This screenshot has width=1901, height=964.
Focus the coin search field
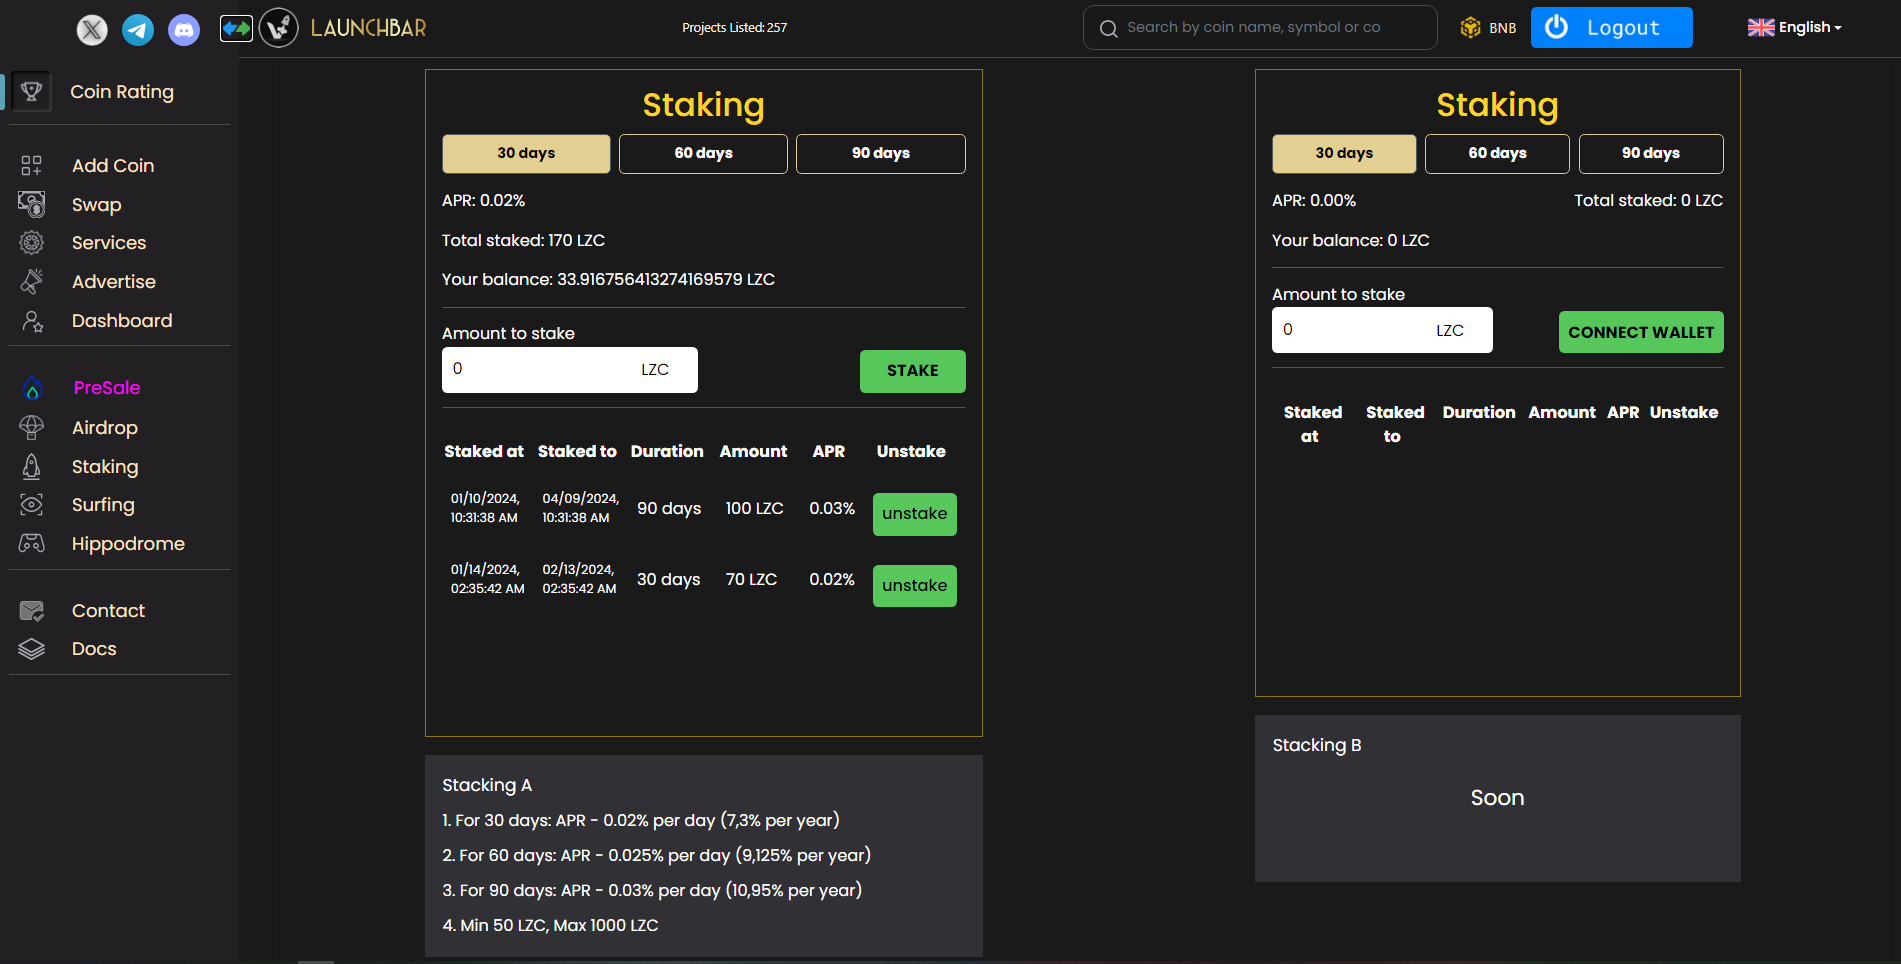pyautogui.click(x=1260, y=28)
